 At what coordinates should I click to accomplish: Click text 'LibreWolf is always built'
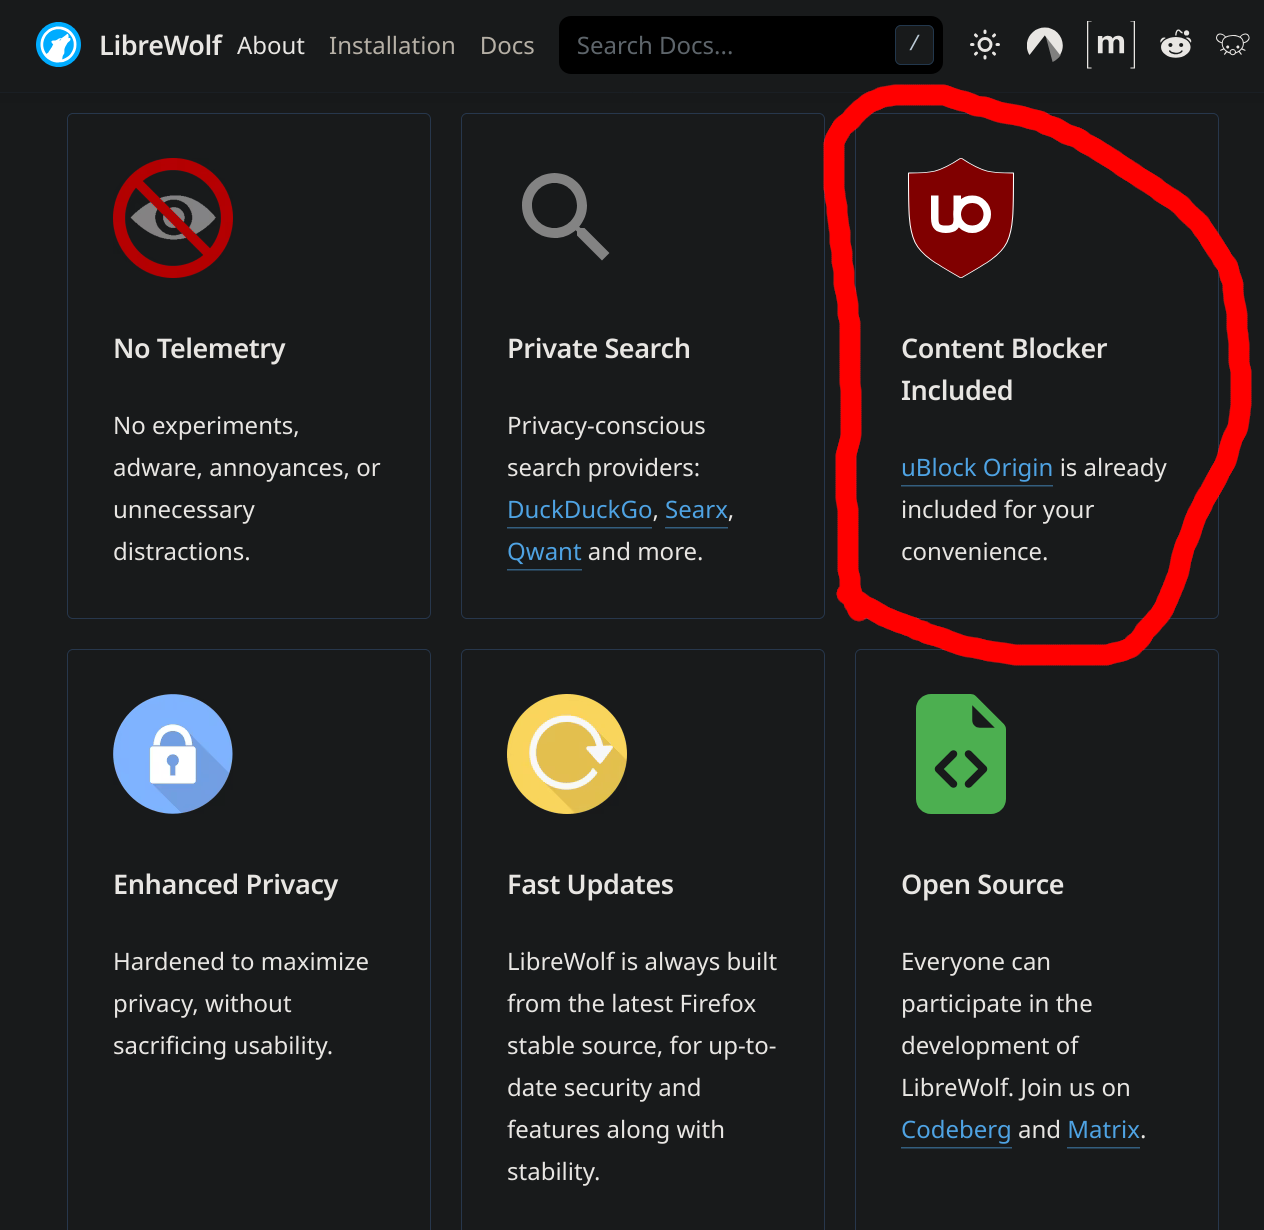coord(642,962)
